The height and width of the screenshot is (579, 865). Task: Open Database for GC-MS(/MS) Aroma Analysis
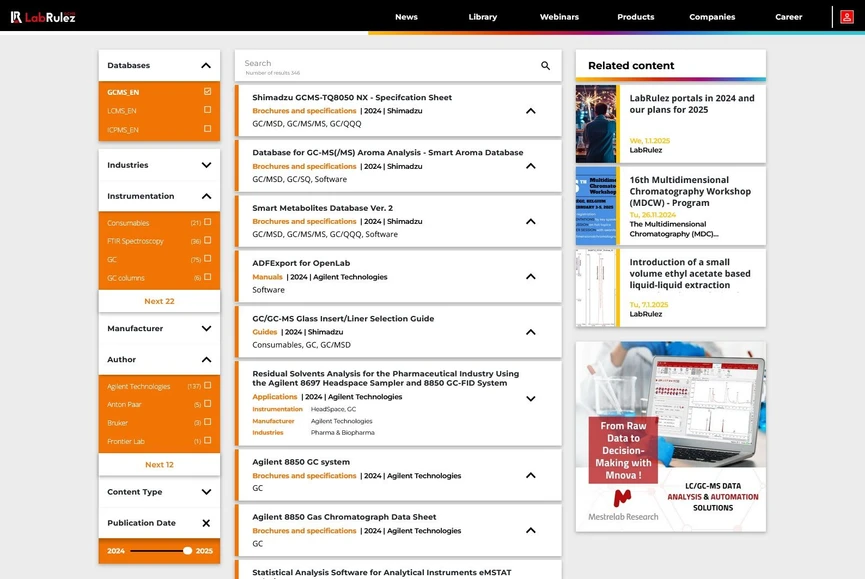388,153
